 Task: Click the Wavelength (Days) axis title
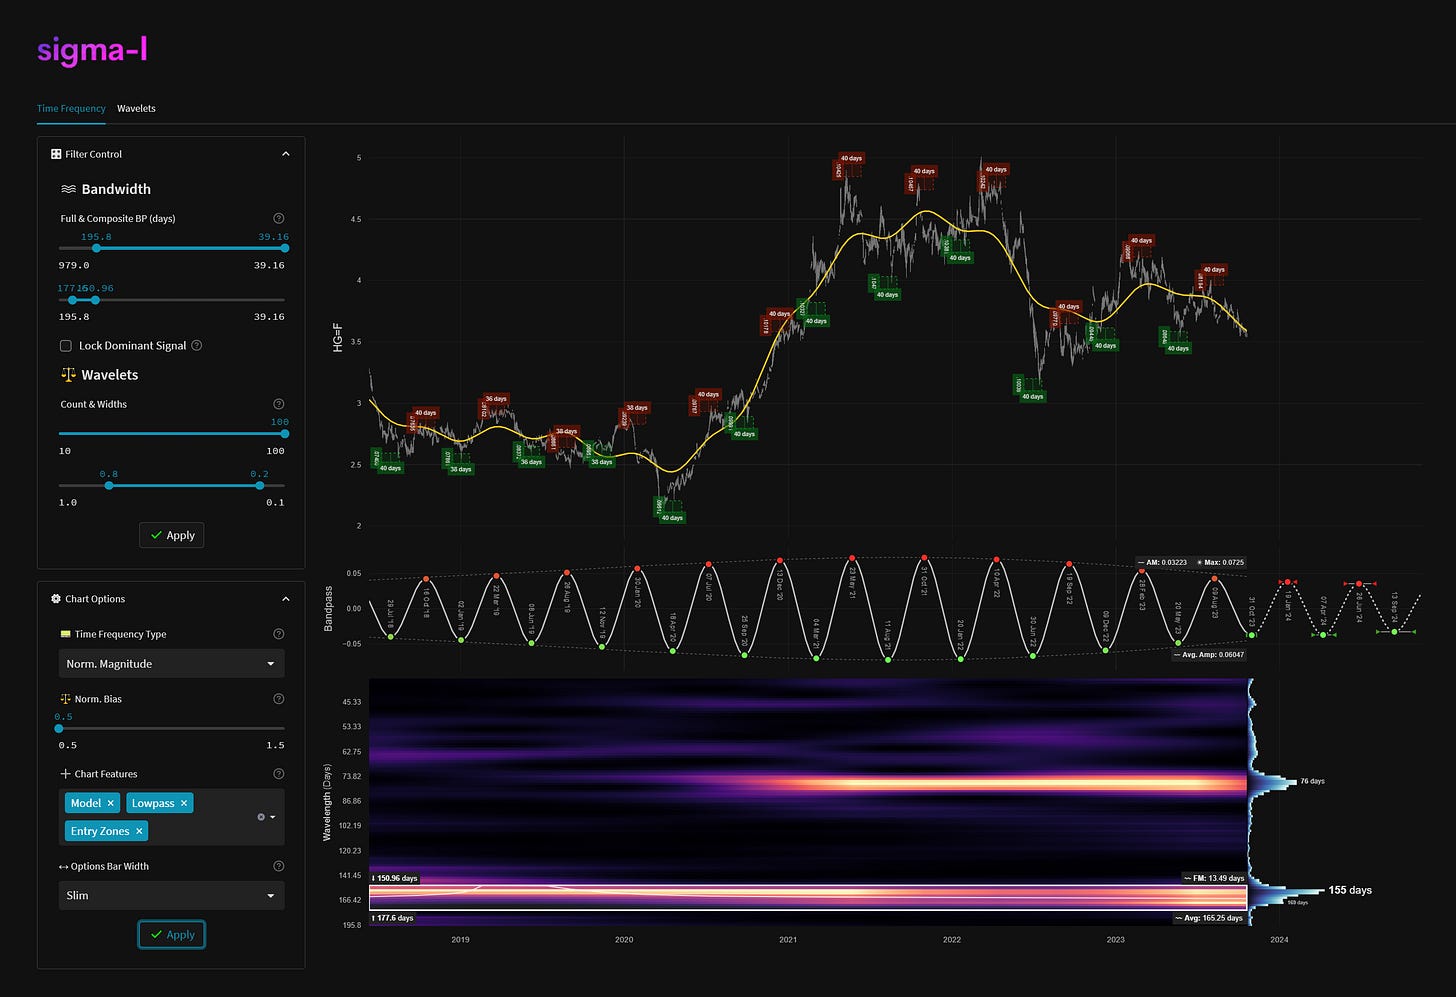(x=326, y=802)
